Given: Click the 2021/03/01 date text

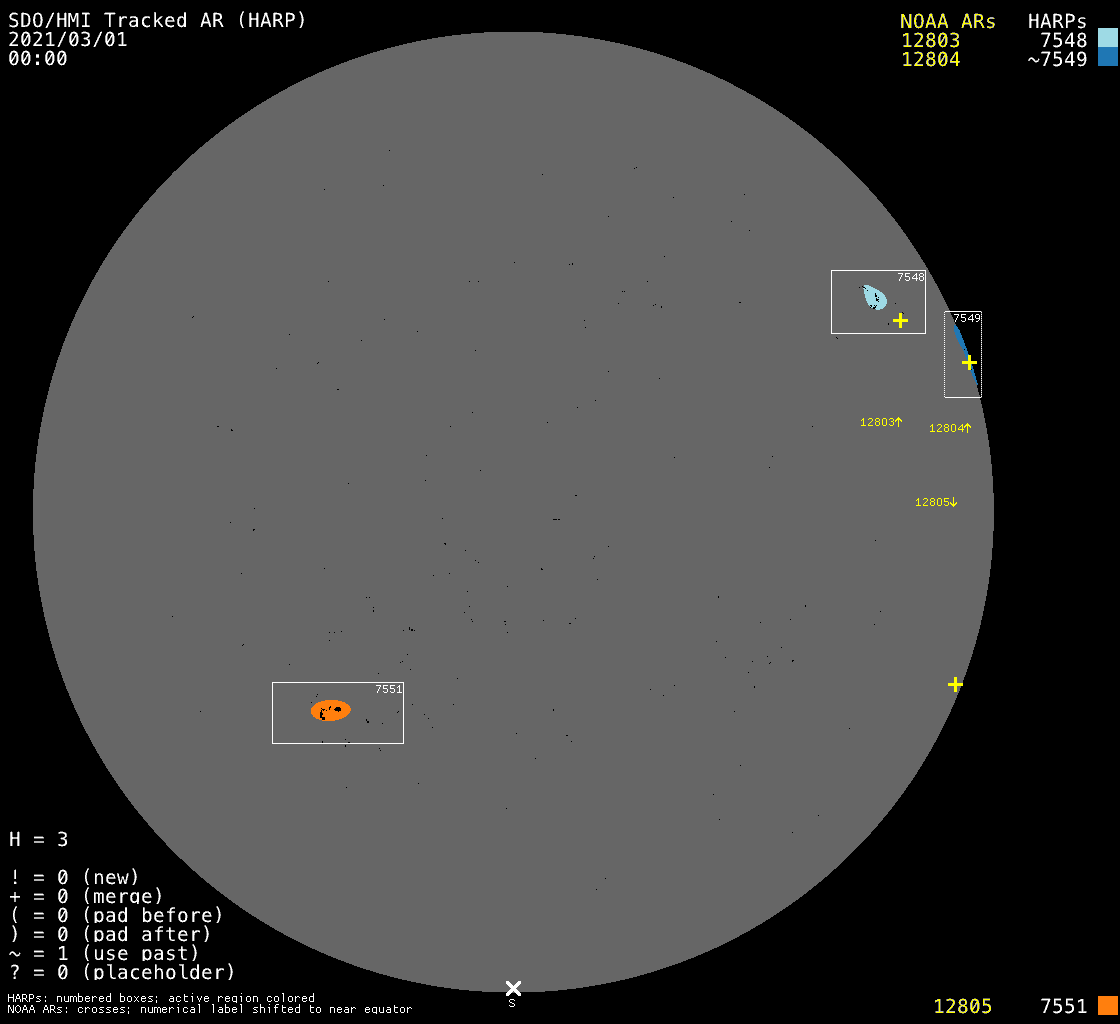Looking at the screenshot, I should click(x=68, y=40).
